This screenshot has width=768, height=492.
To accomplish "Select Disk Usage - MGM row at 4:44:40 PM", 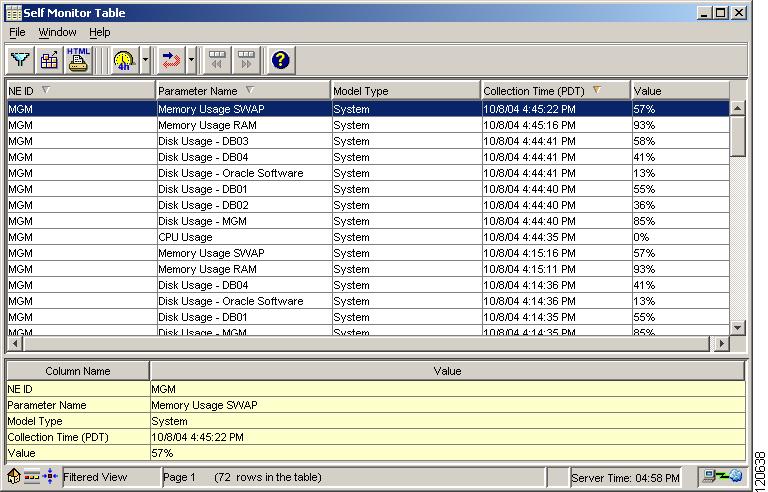I will [x=368, y=221].
